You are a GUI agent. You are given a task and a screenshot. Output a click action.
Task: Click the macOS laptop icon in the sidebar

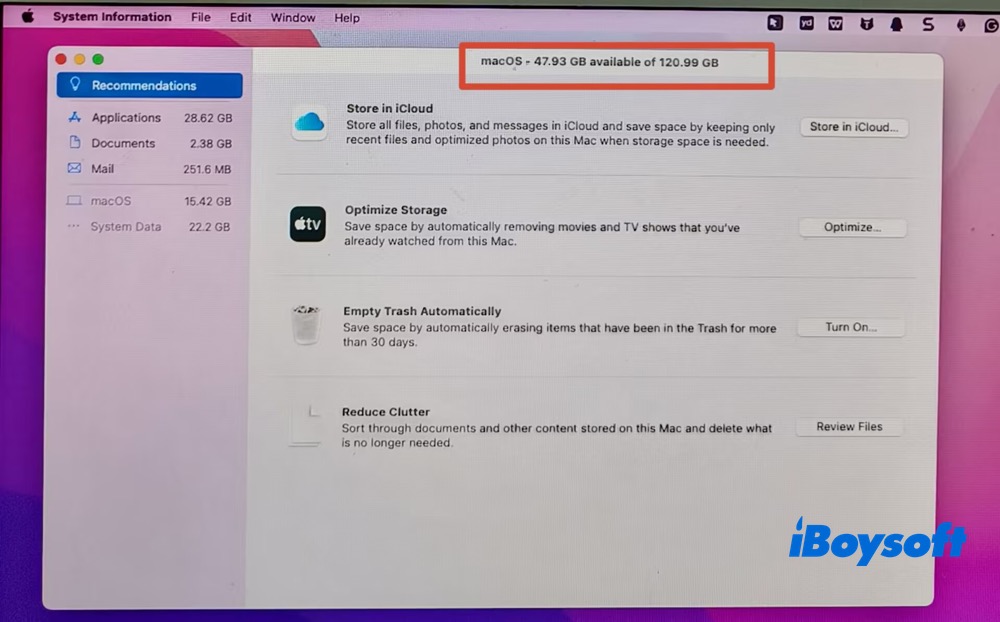coord(74,200)
